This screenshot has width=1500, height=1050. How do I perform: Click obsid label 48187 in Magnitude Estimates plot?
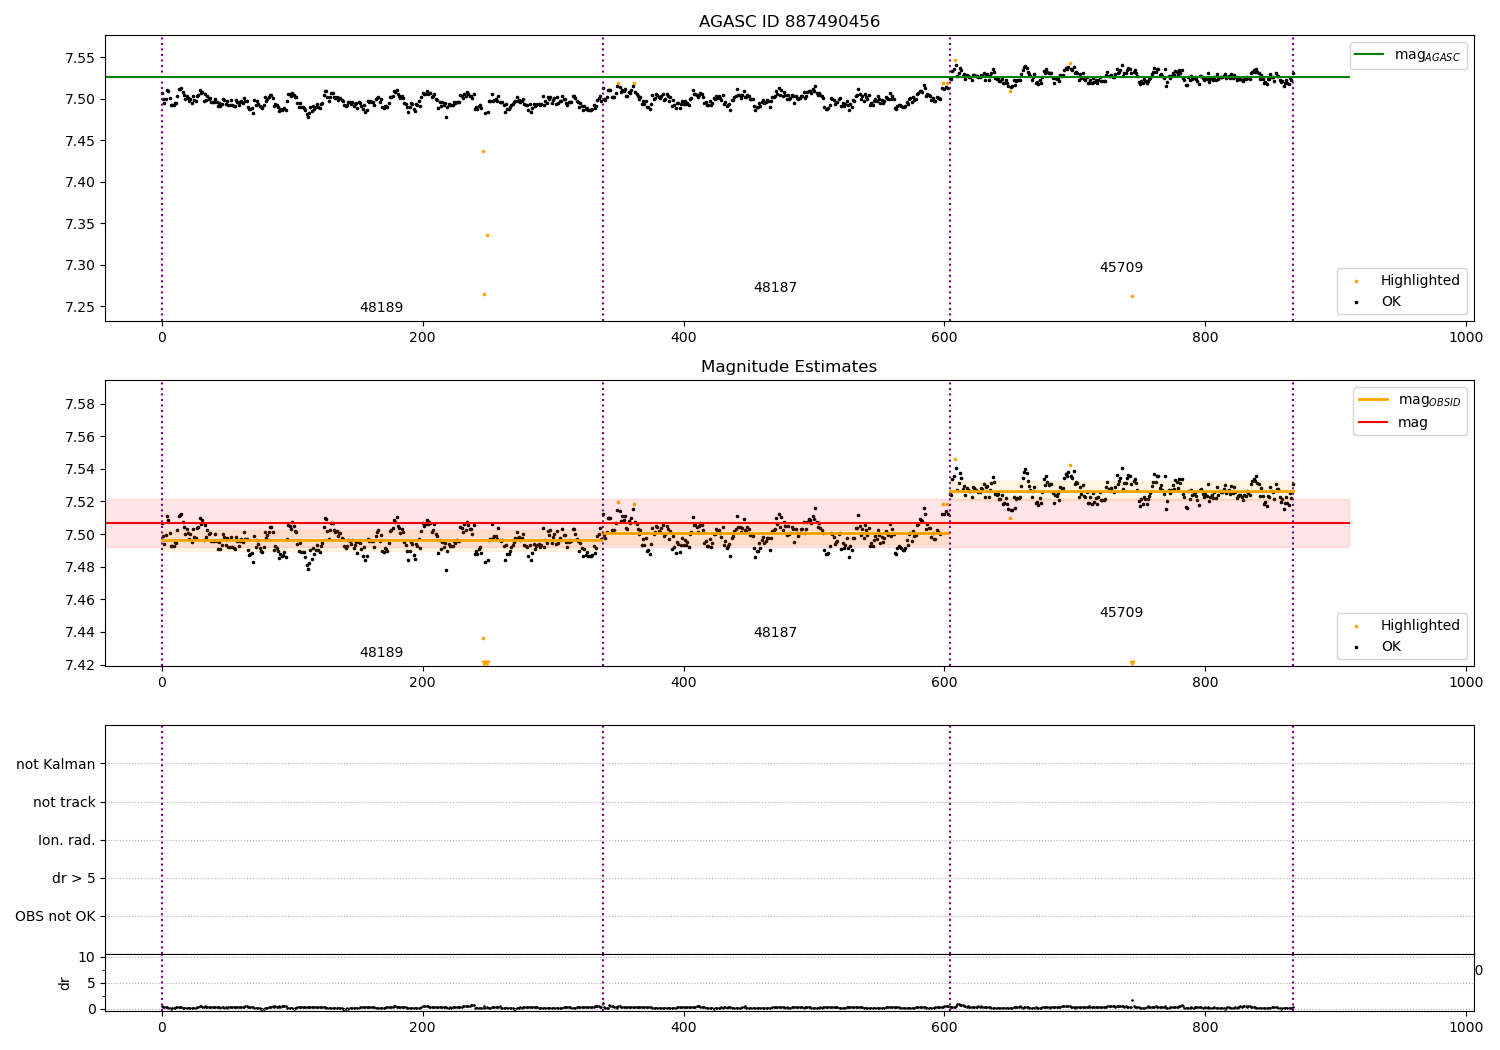click(775, 633)
